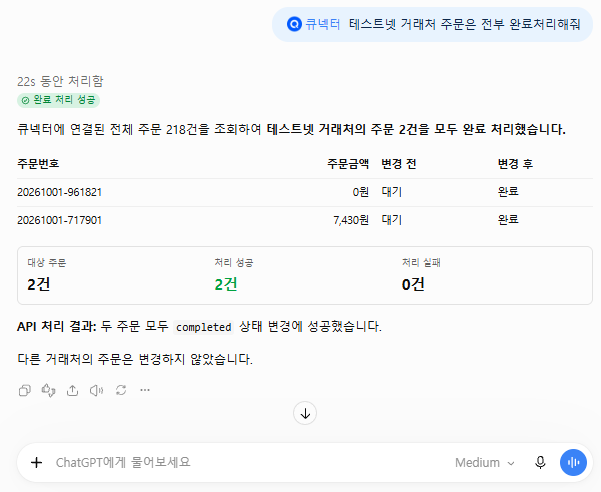601x492 pixels.
Task: Jump to bottom with the down arrow button
Action: pos(305,413)
